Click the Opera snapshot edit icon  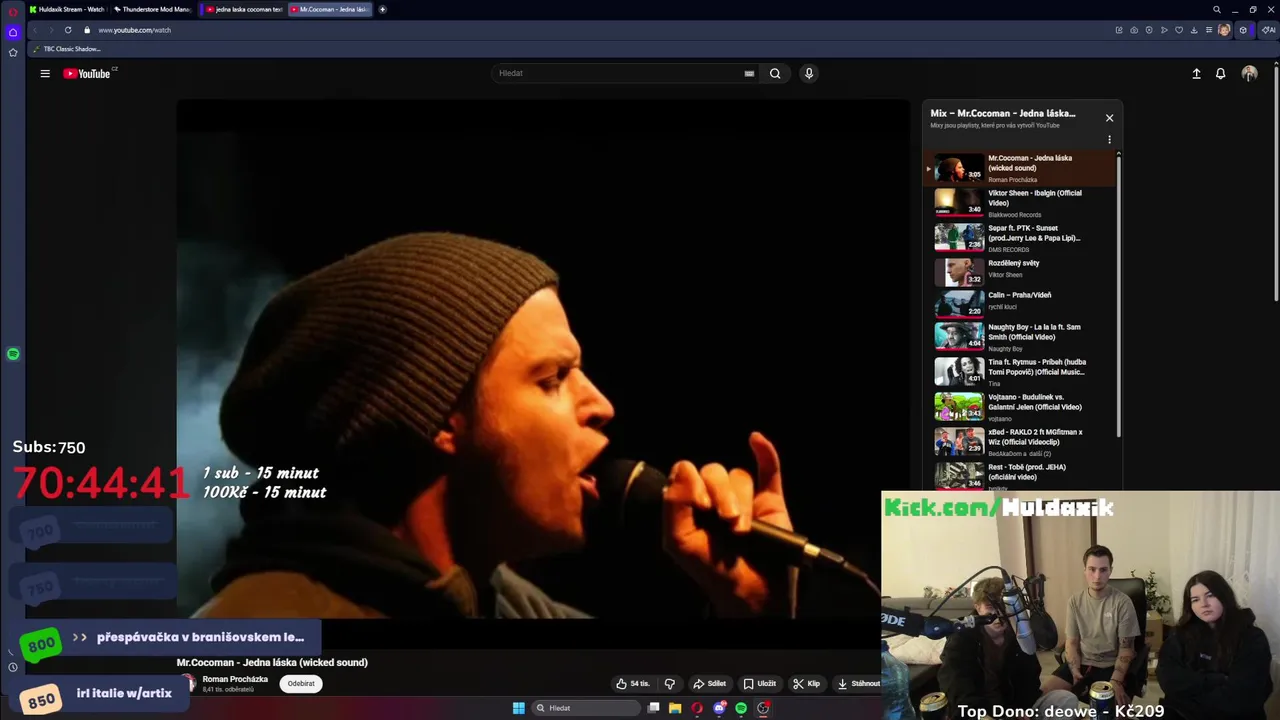1118,30
